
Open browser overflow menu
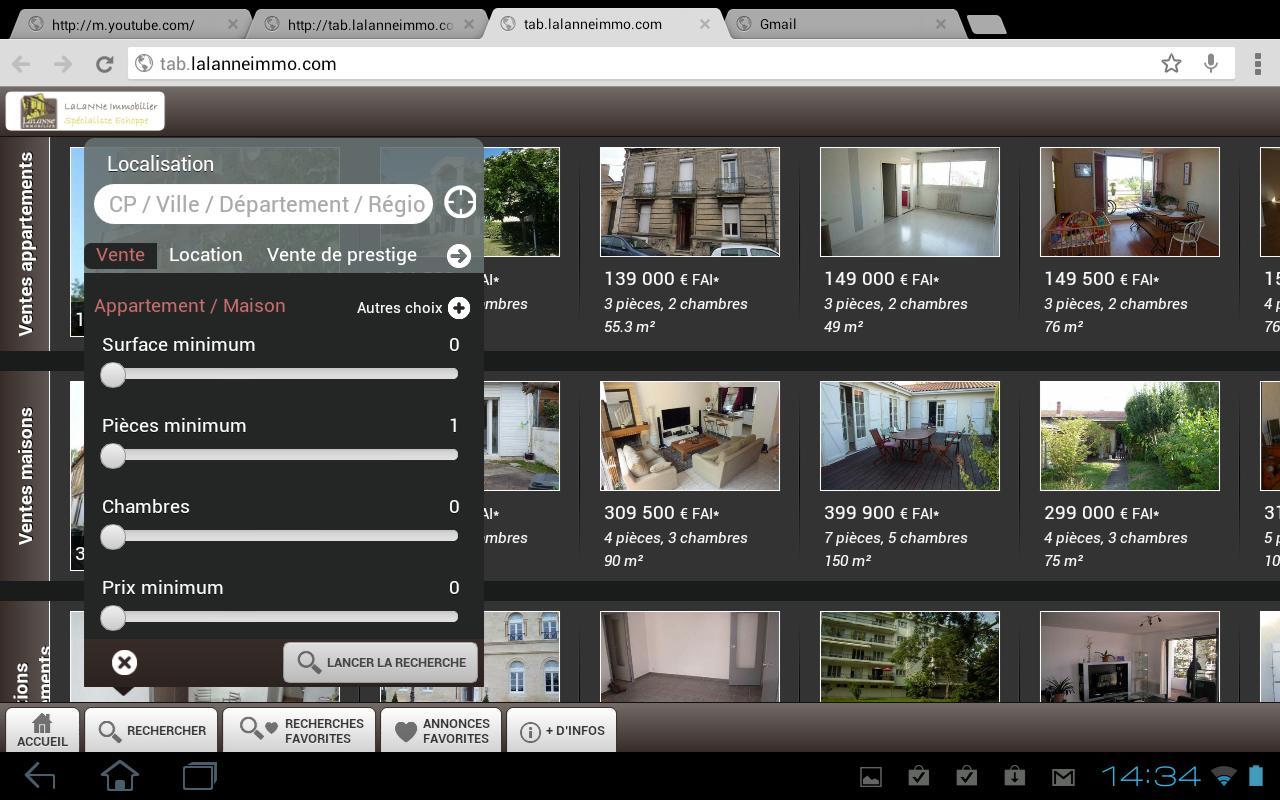coord(1257,64)
